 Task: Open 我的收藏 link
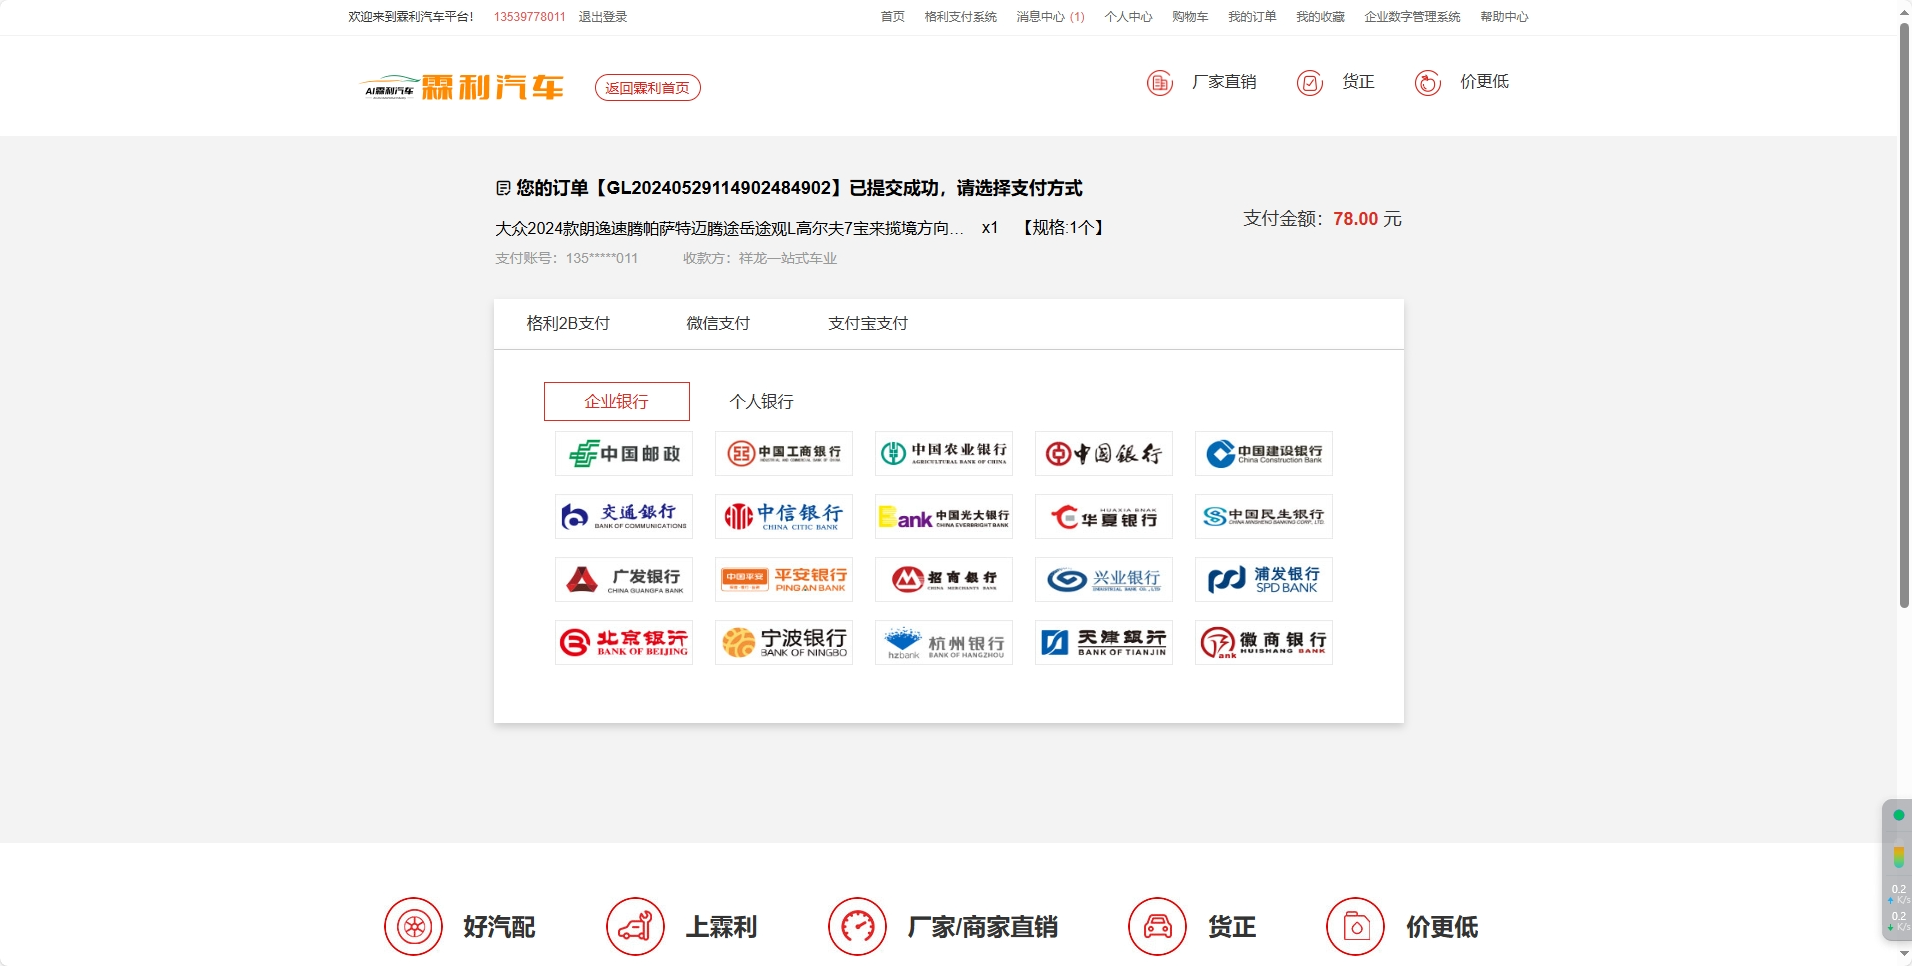pos(1320,17)
